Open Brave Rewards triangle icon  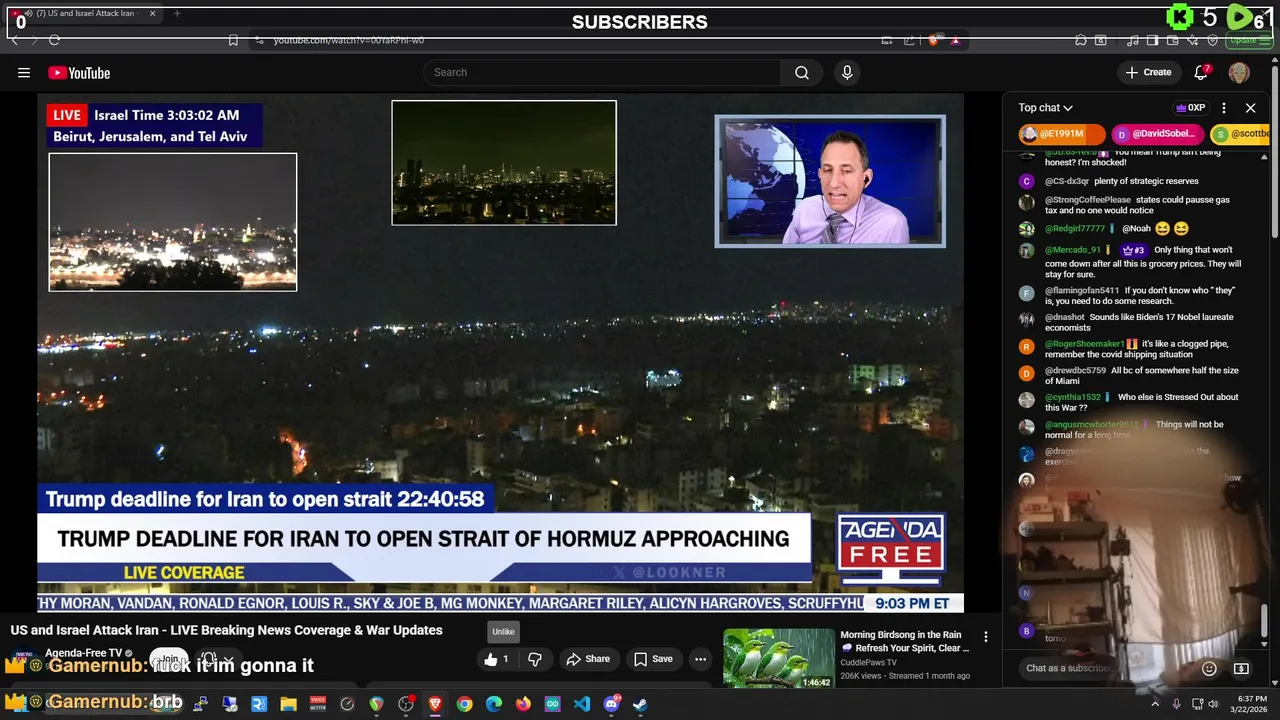[955, 40]
